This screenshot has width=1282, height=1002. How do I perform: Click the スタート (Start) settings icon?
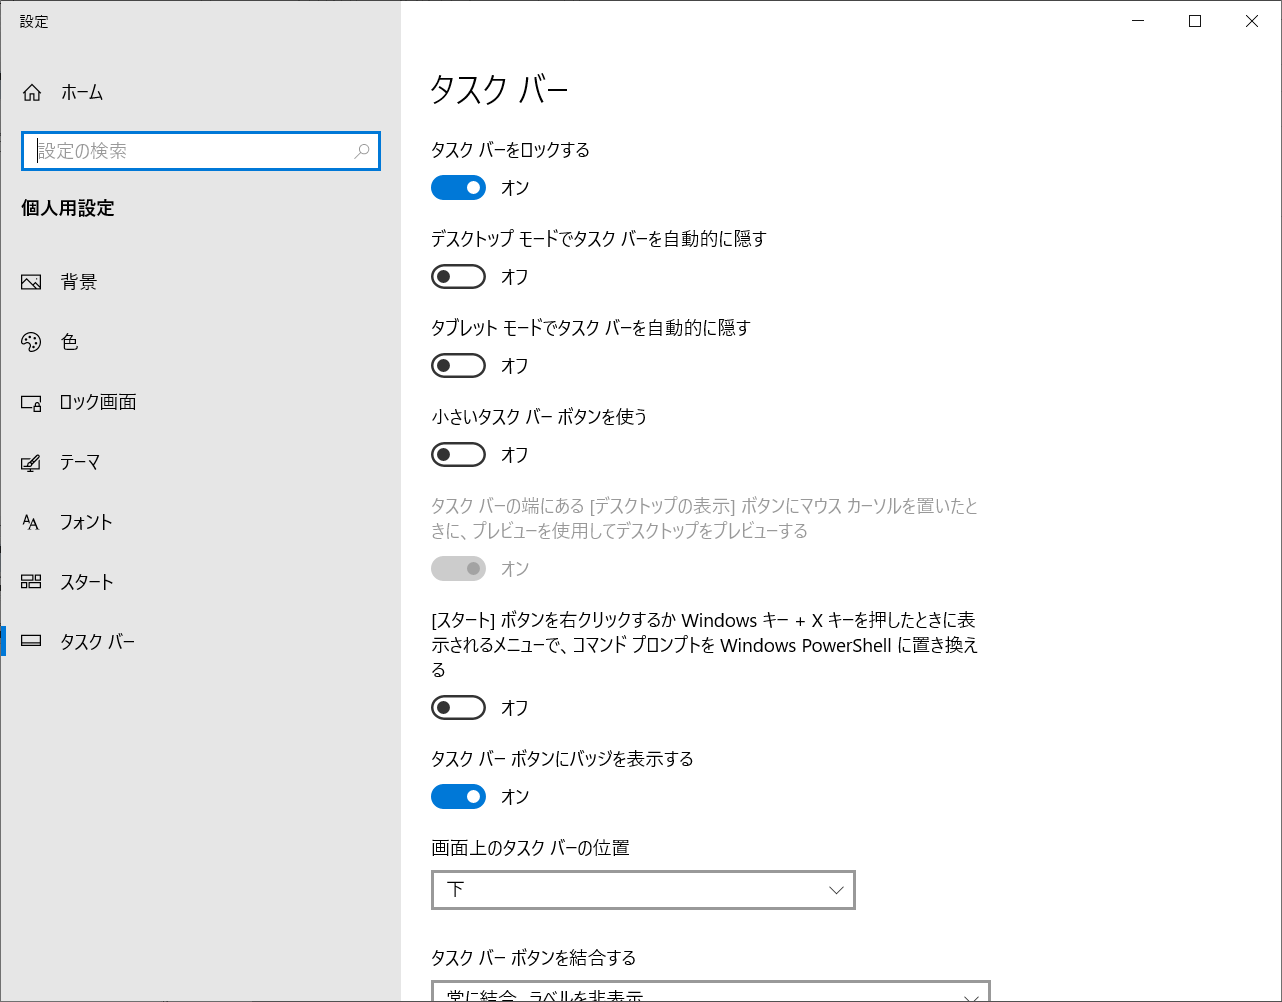[x=32, y=581]
